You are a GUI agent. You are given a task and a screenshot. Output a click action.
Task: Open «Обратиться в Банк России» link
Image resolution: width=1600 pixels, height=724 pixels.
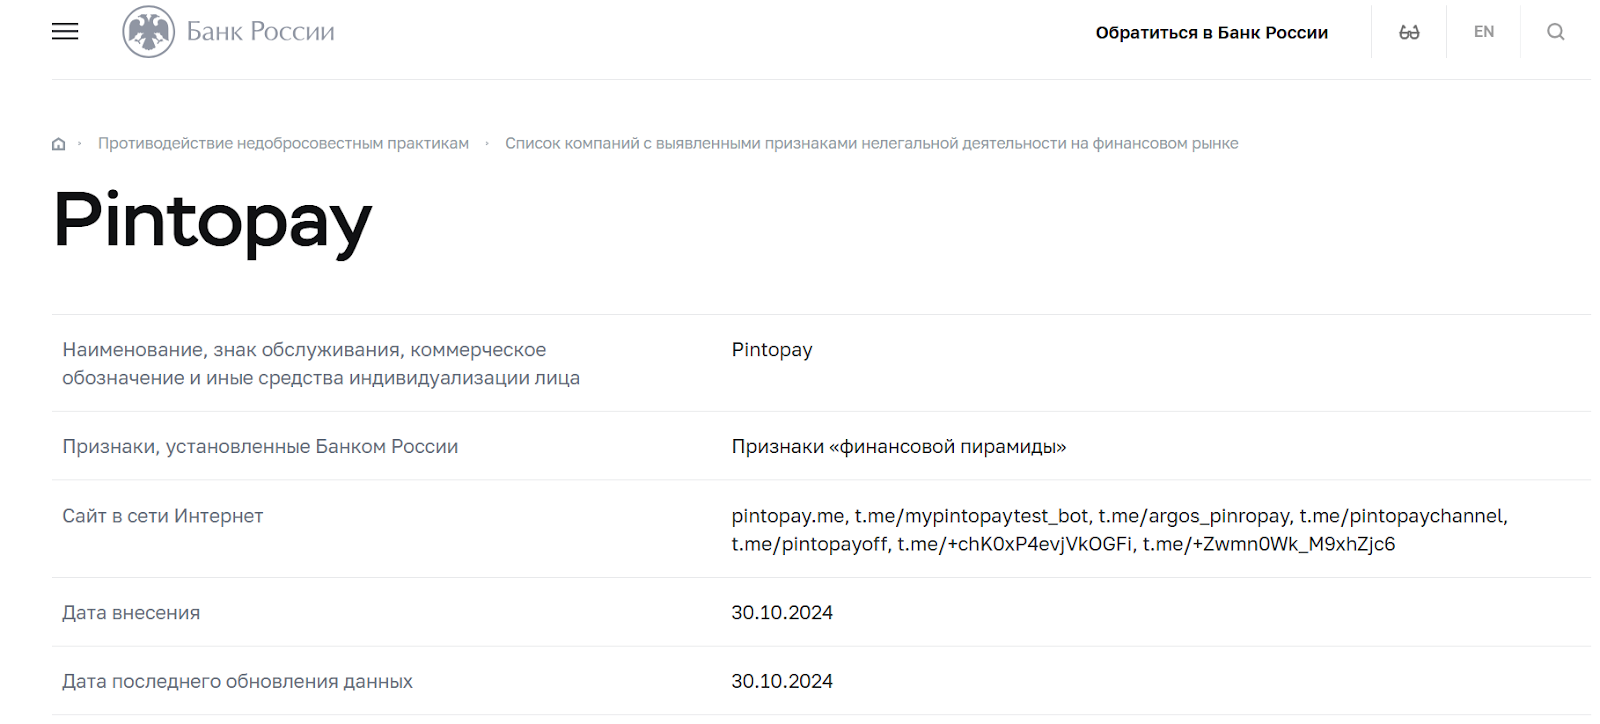click(x=1211, y=33)
